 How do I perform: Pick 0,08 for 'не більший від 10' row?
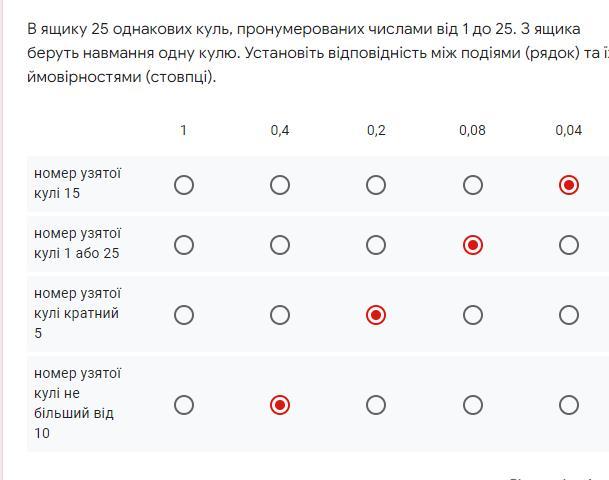[473, 405]
